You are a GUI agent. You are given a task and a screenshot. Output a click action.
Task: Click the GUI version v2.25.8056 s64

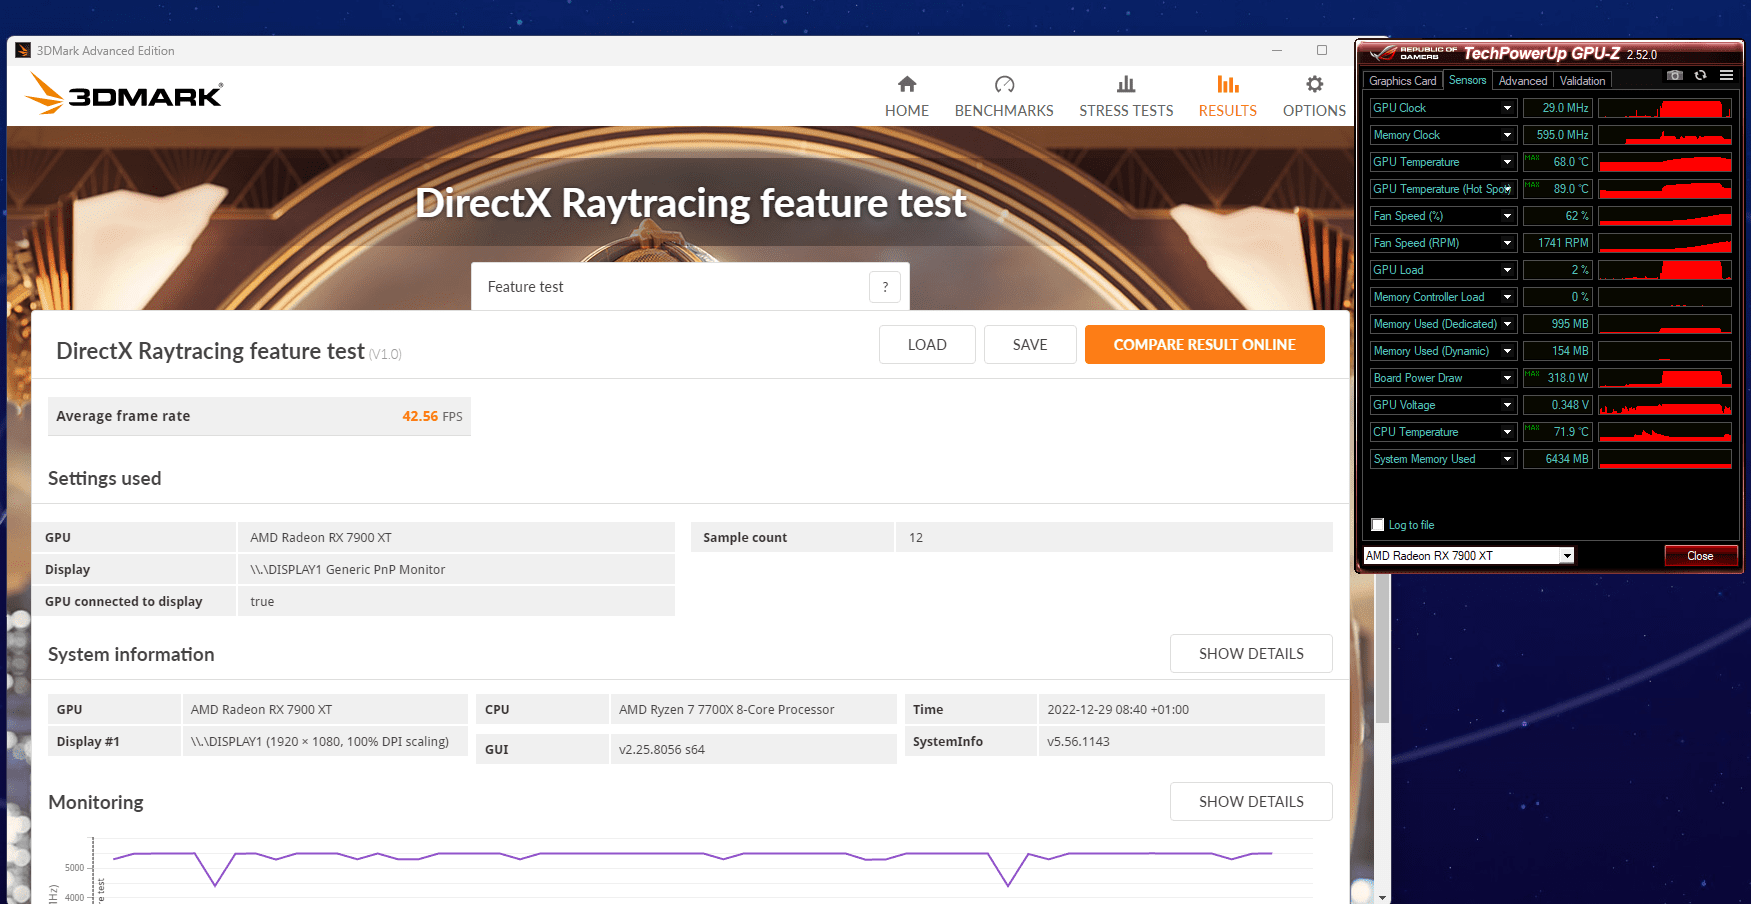click(x=661, y=750)
